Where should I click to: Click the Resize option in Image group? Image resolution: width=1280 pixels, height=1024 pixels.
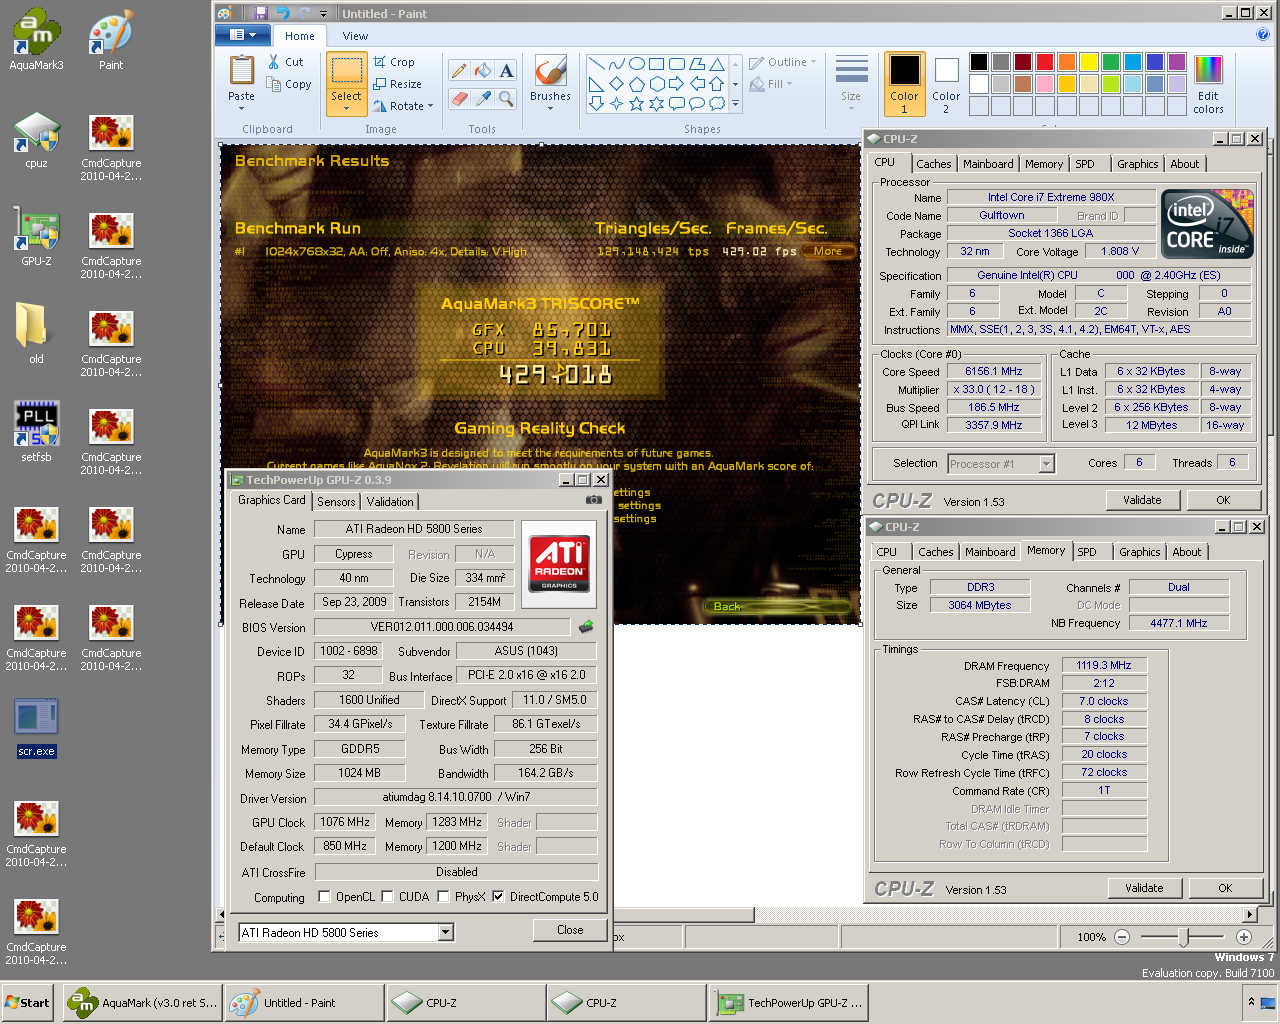(x=397, y=84)
